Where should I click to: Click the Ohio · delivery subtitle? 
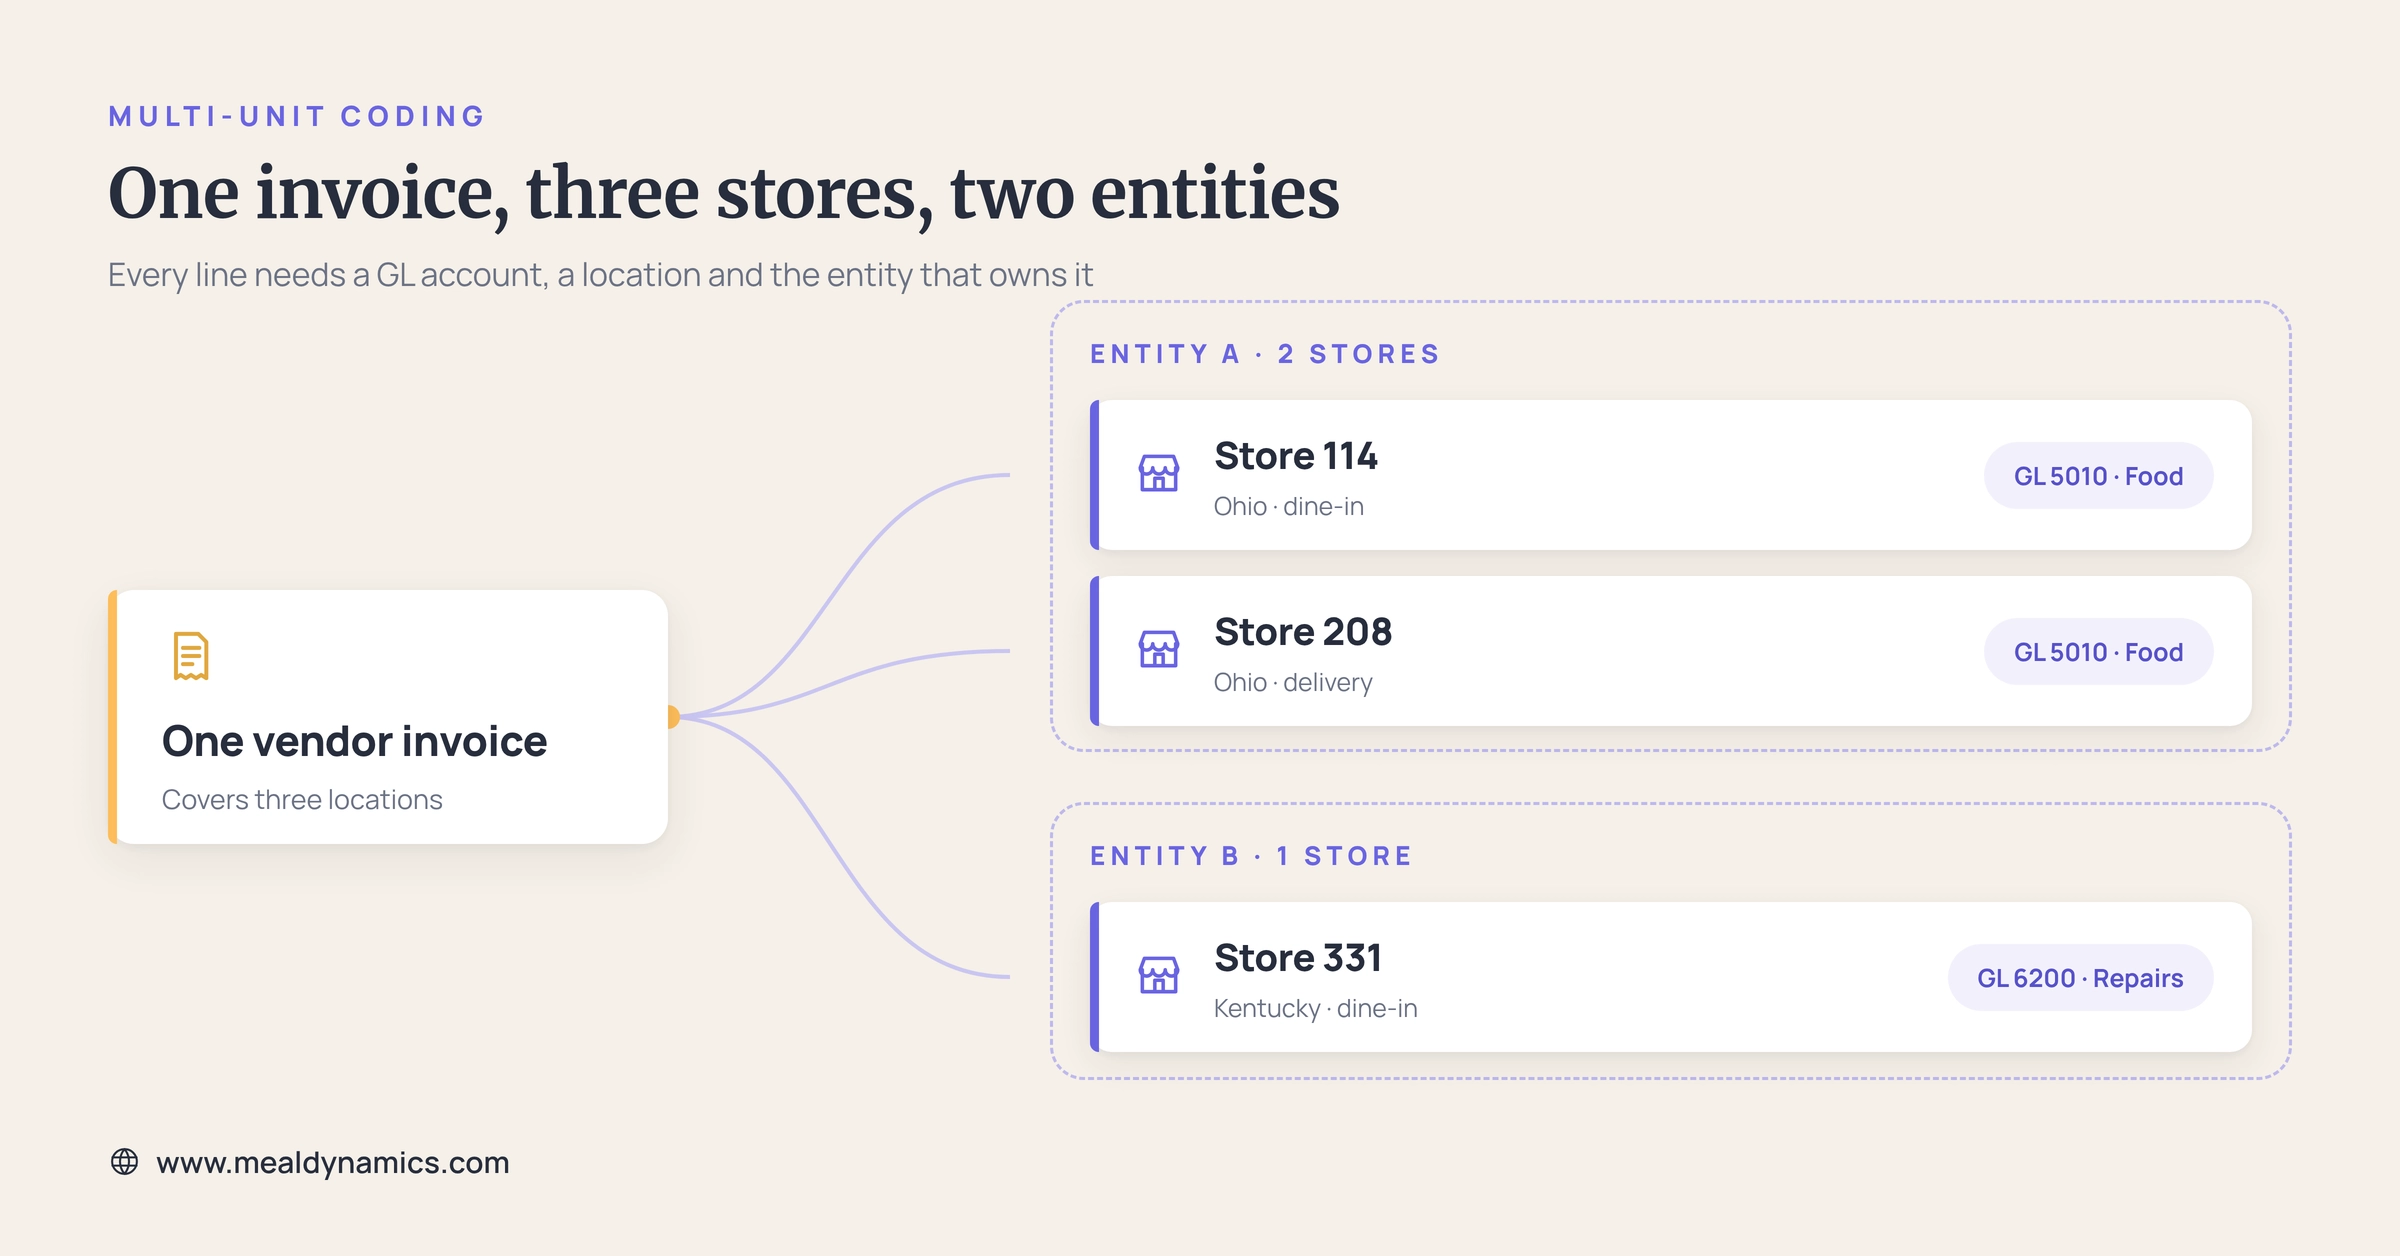[x=1292, y=682]
